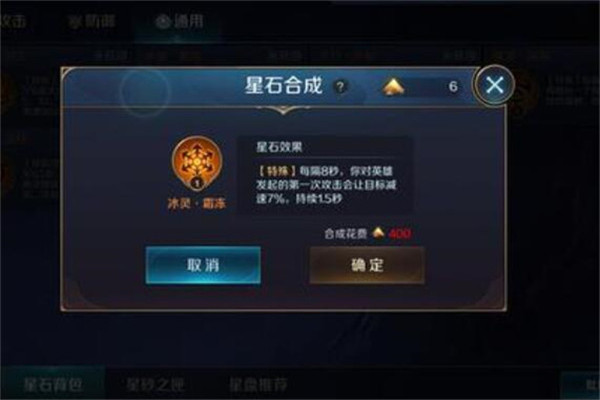600x400 pixels.
Task: Tap the star-sand balance showing 6
Action: tap(453, 87)
